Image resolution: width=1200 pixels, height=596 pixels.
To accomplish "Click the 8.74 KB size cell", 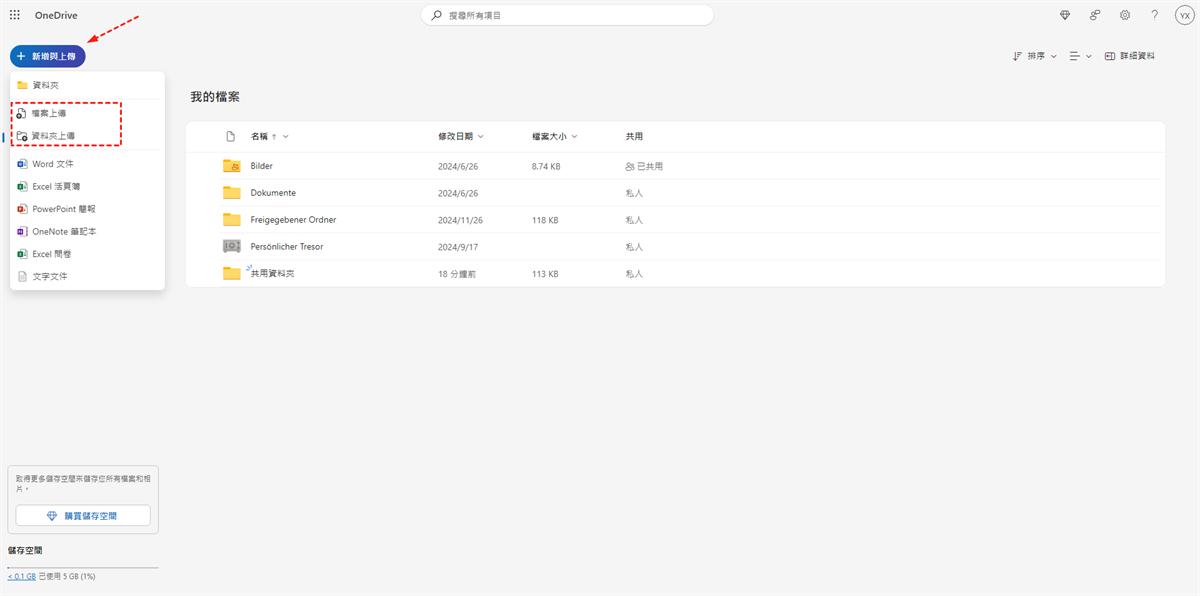I will click(546, 166).
